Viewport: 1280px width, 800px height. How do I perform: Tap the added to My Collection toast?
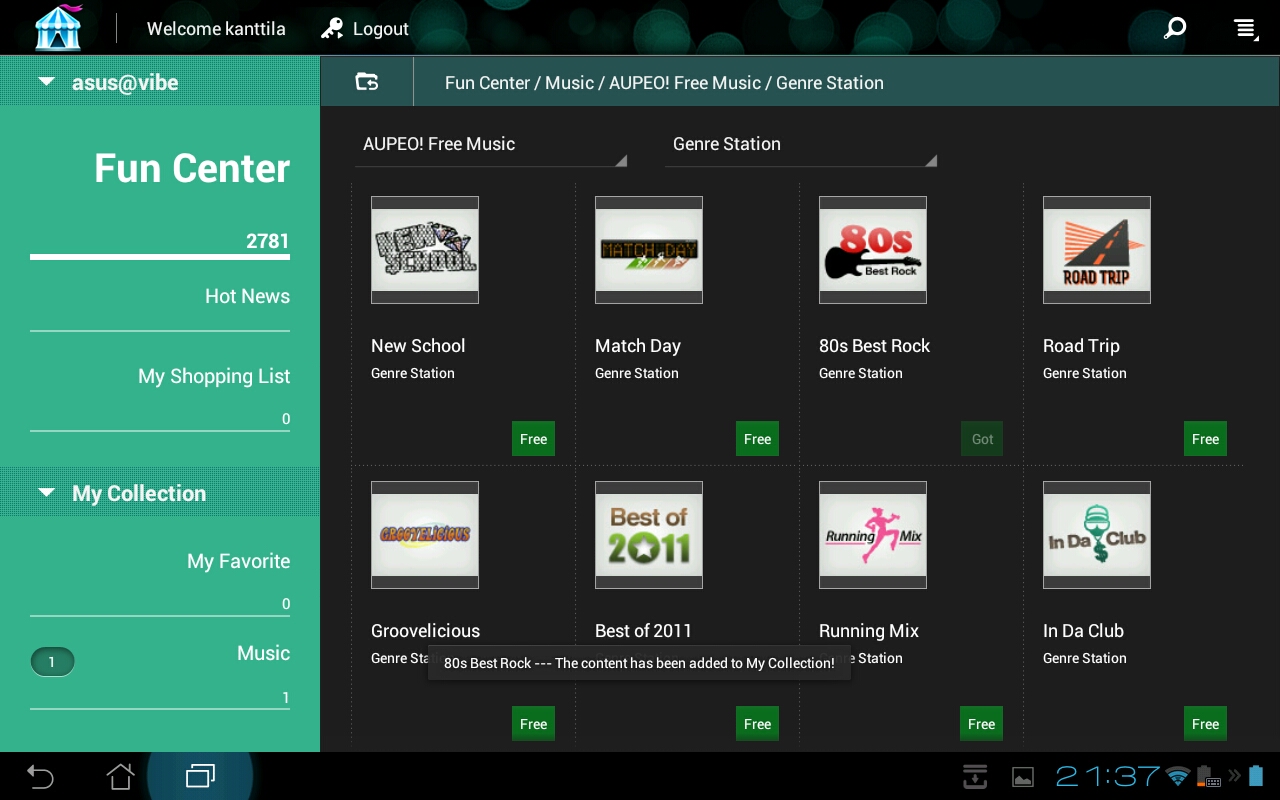(639, 663)
